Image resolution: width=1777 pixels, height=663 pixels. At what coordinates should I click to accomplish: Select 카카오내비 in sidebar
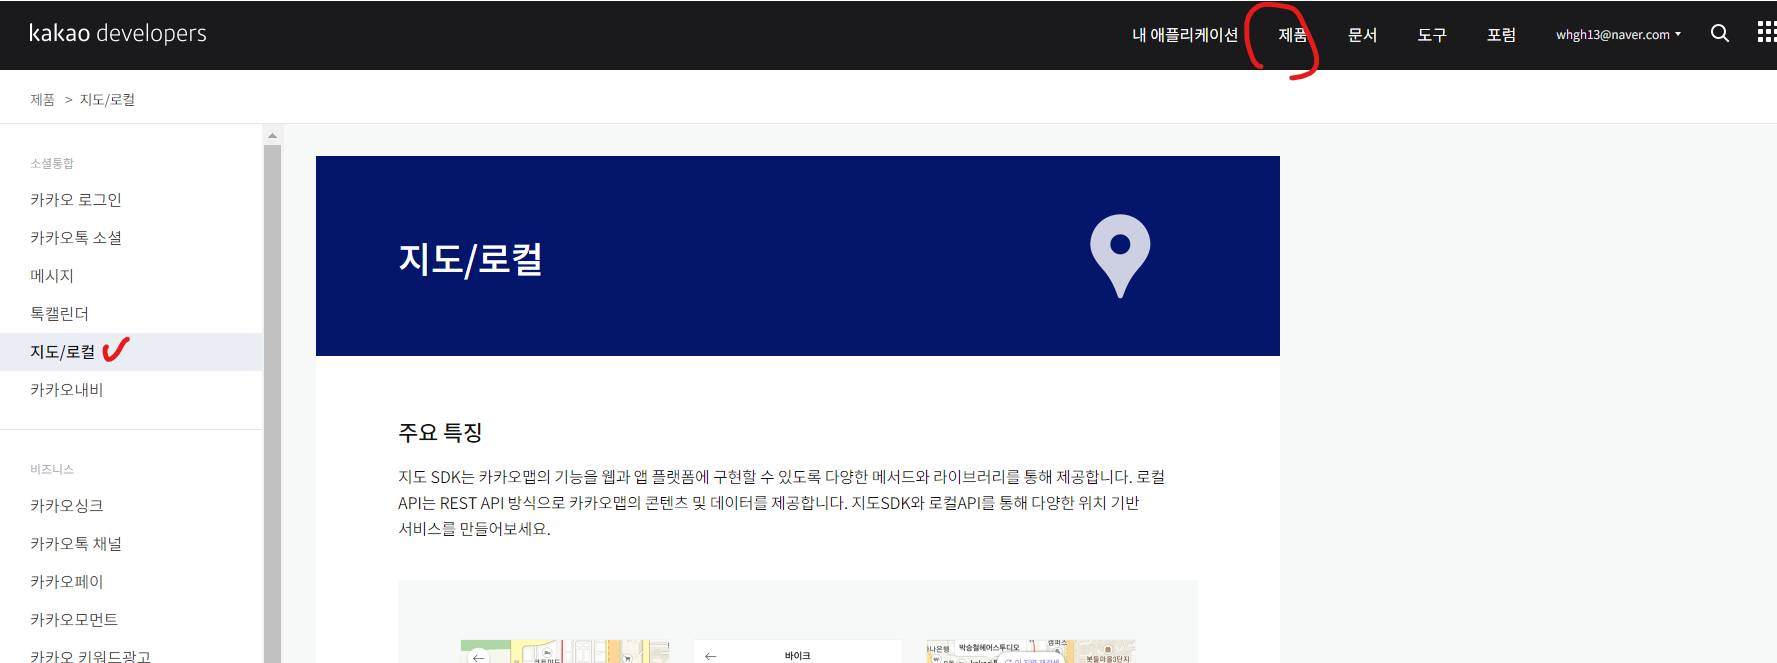[67, 390]
